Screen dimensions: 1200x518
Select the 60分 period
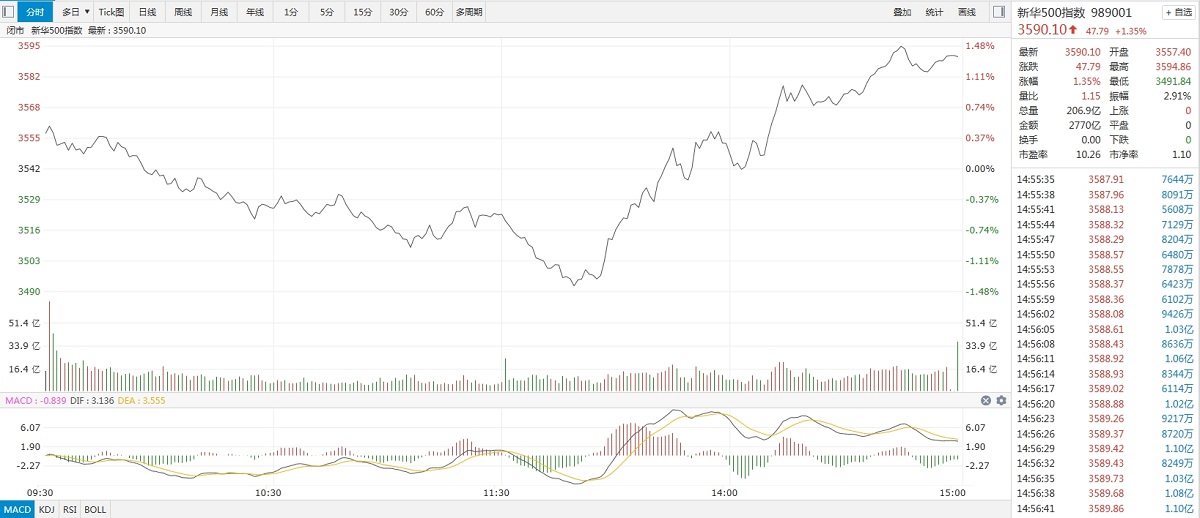click(x=434, y=12)
